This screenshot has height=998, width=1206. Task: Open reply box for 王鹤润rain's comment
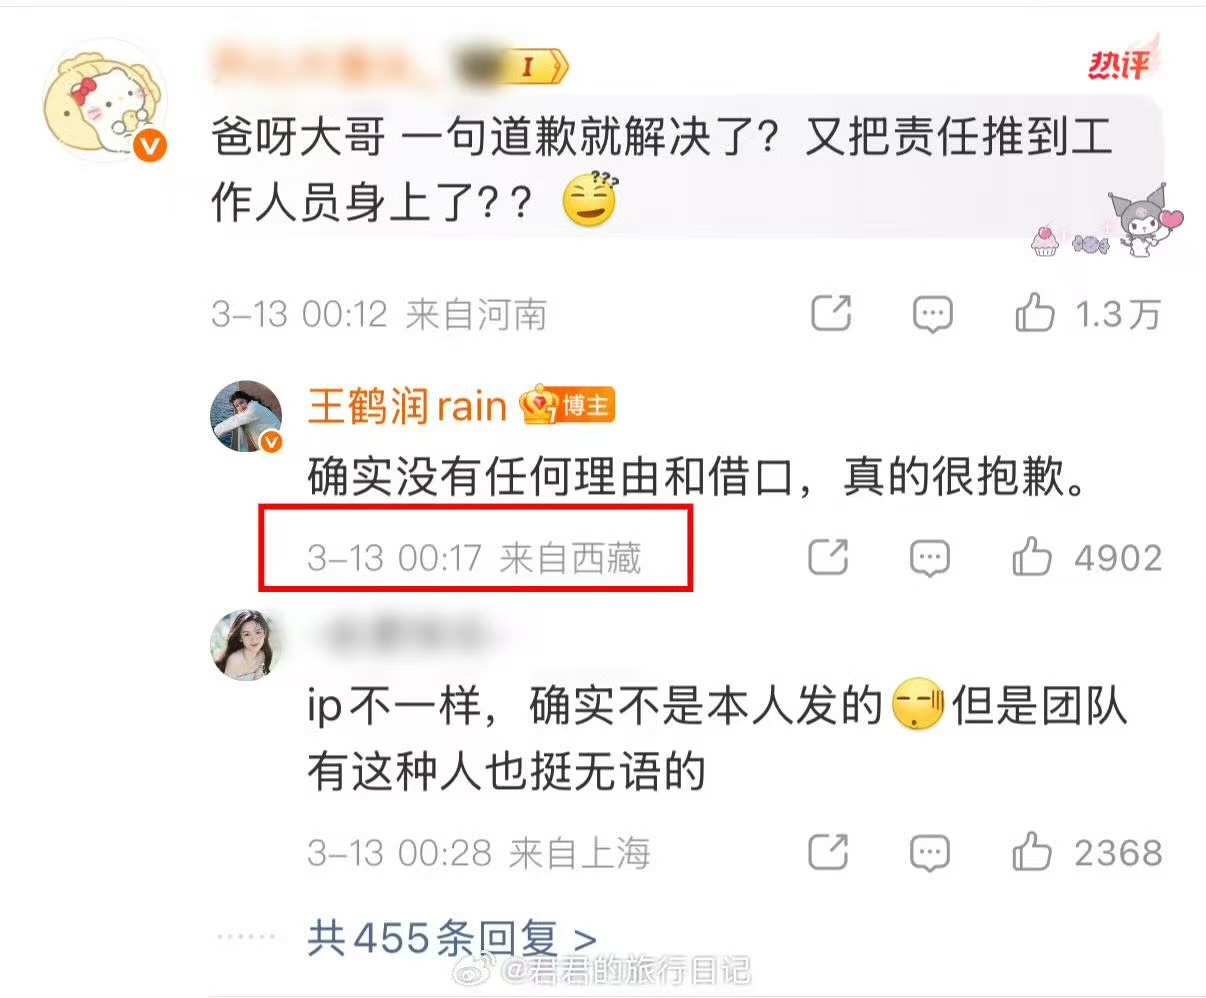[930, 558]
